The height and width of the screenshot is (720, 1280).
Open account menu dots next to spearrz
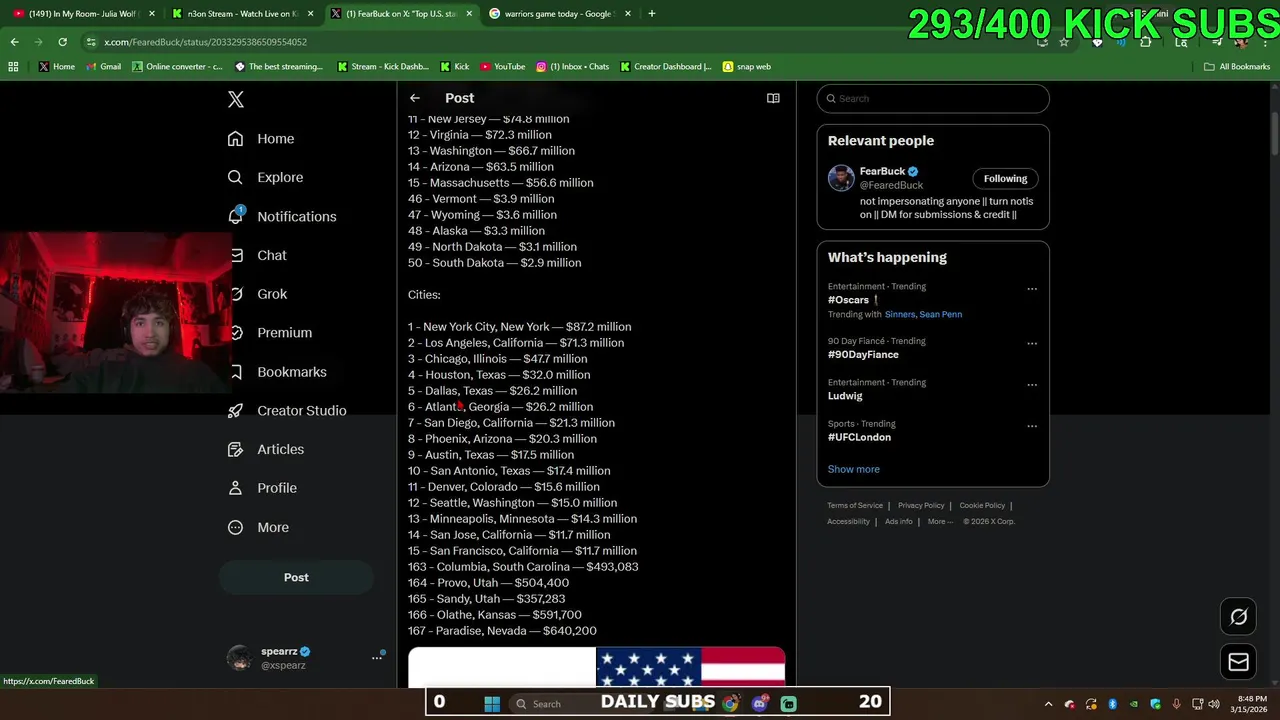tap(377, 657)
